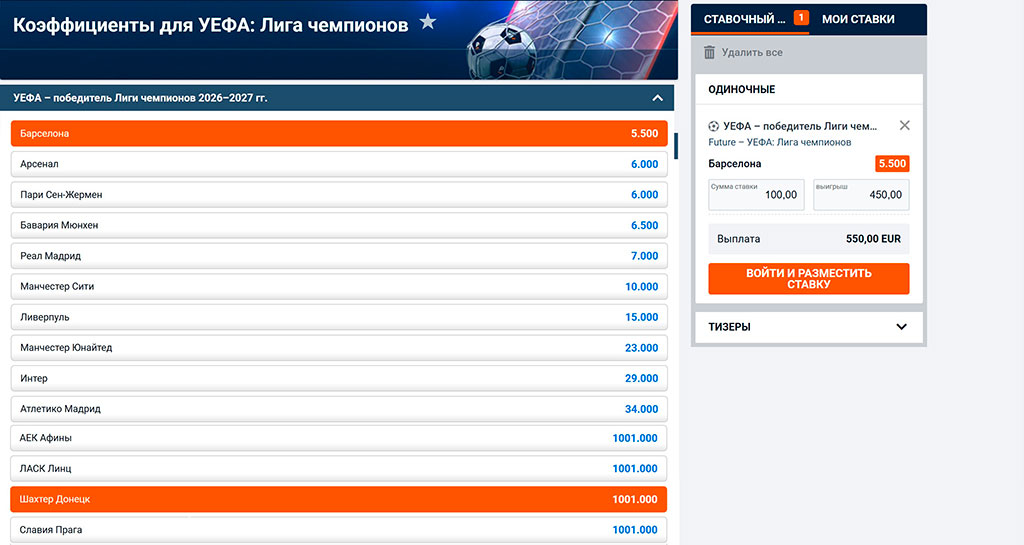Screen dimensions: 1024x545
Task: Open the Future – УЕФА: Лига чемпионов link
Action: [x=780, y=142]
